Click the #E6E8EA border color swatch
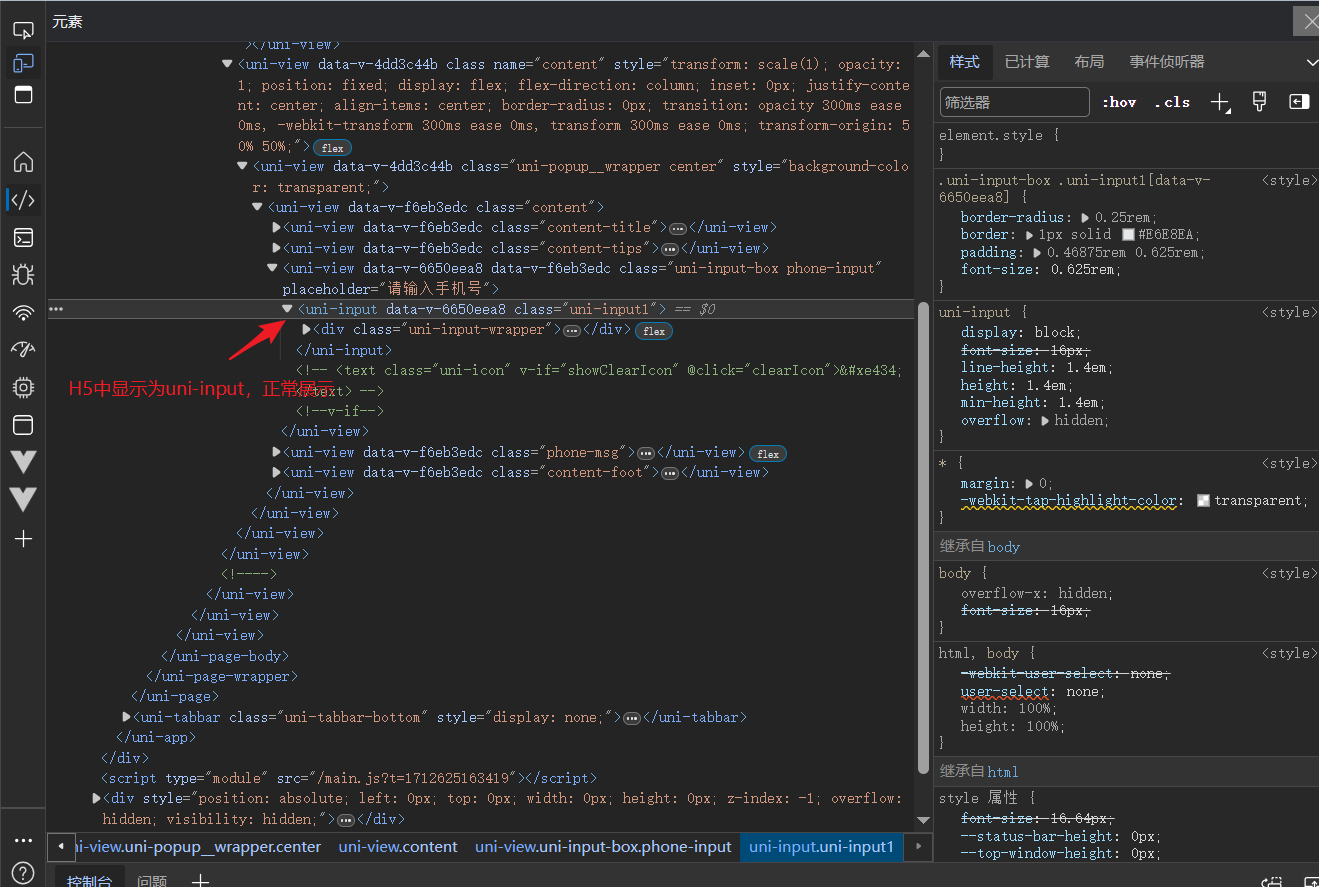This screenshot has height=887, width=1319. click(x=1128, y=235)
